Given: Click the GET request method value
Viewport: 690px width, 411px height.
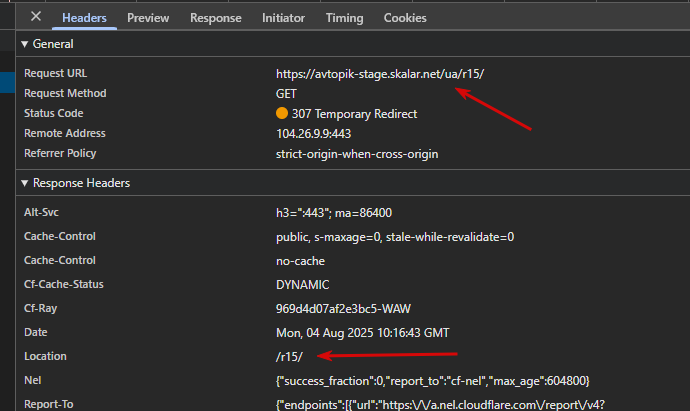Looking at the screenshot, I should coord(286,94).
